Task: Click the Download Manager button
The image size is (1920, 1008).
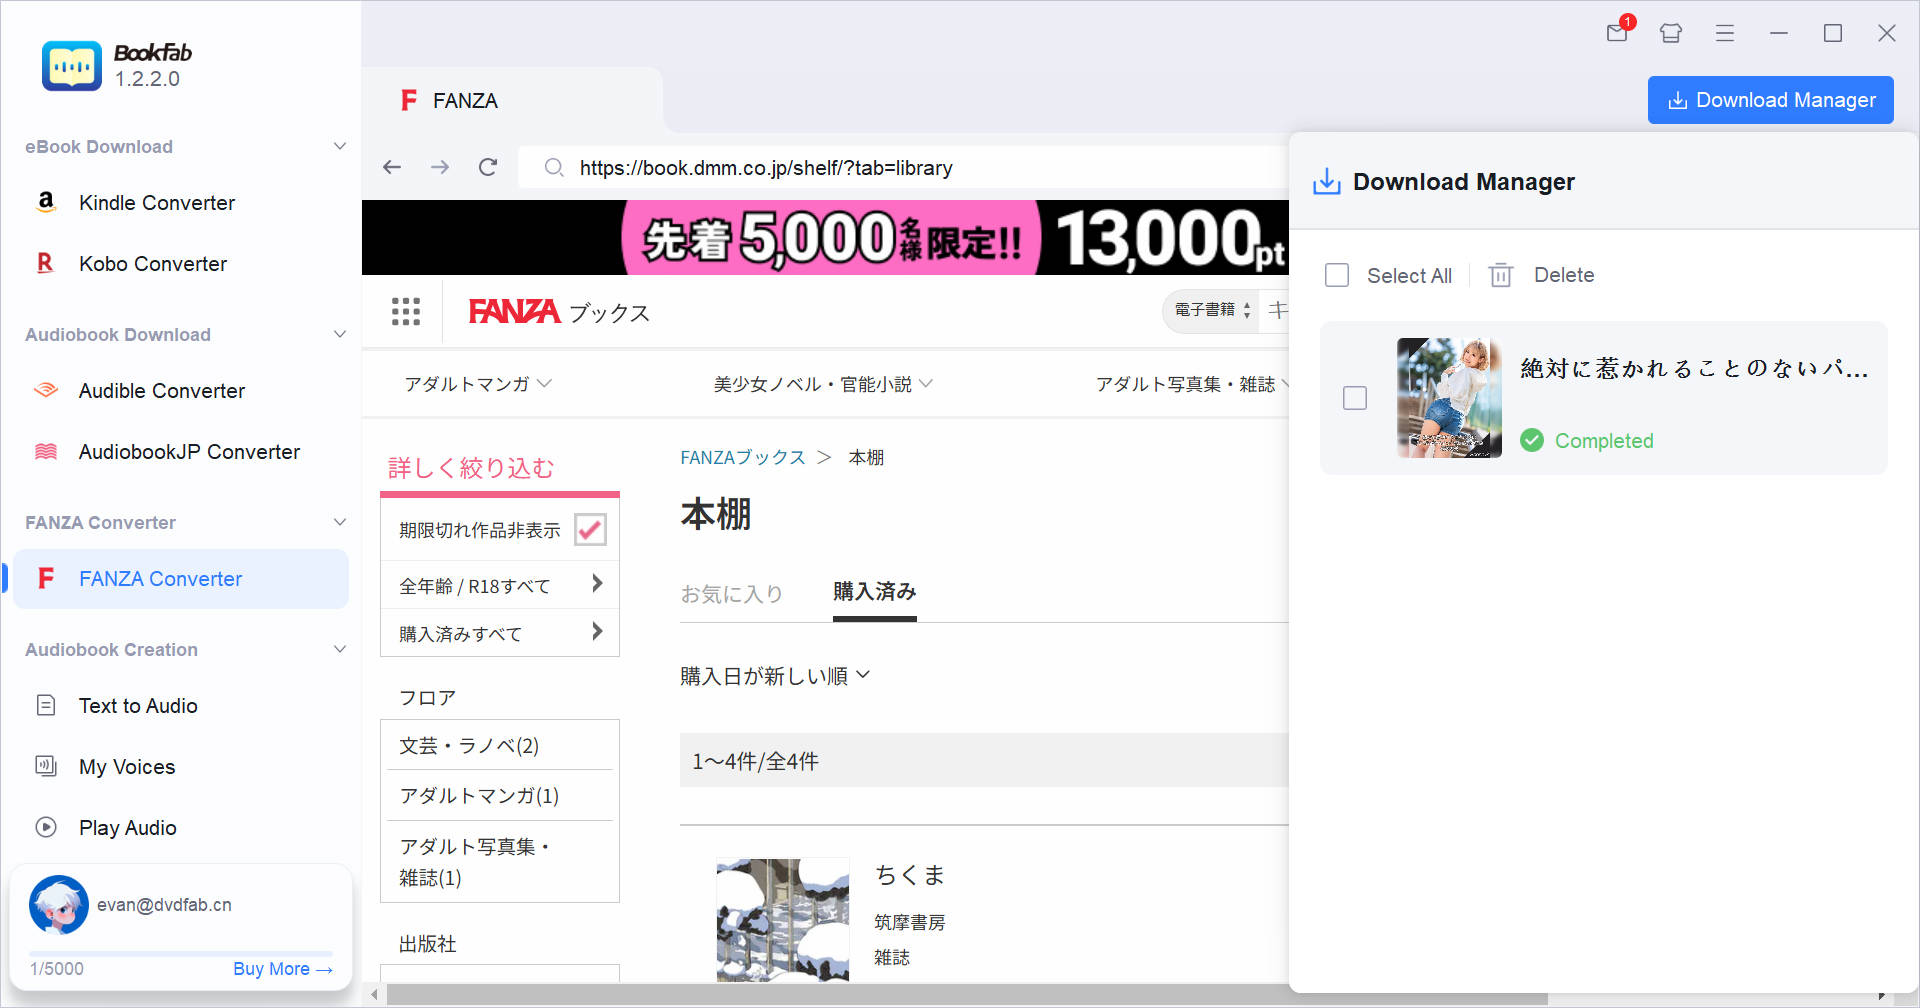Action: [1770, 99]
